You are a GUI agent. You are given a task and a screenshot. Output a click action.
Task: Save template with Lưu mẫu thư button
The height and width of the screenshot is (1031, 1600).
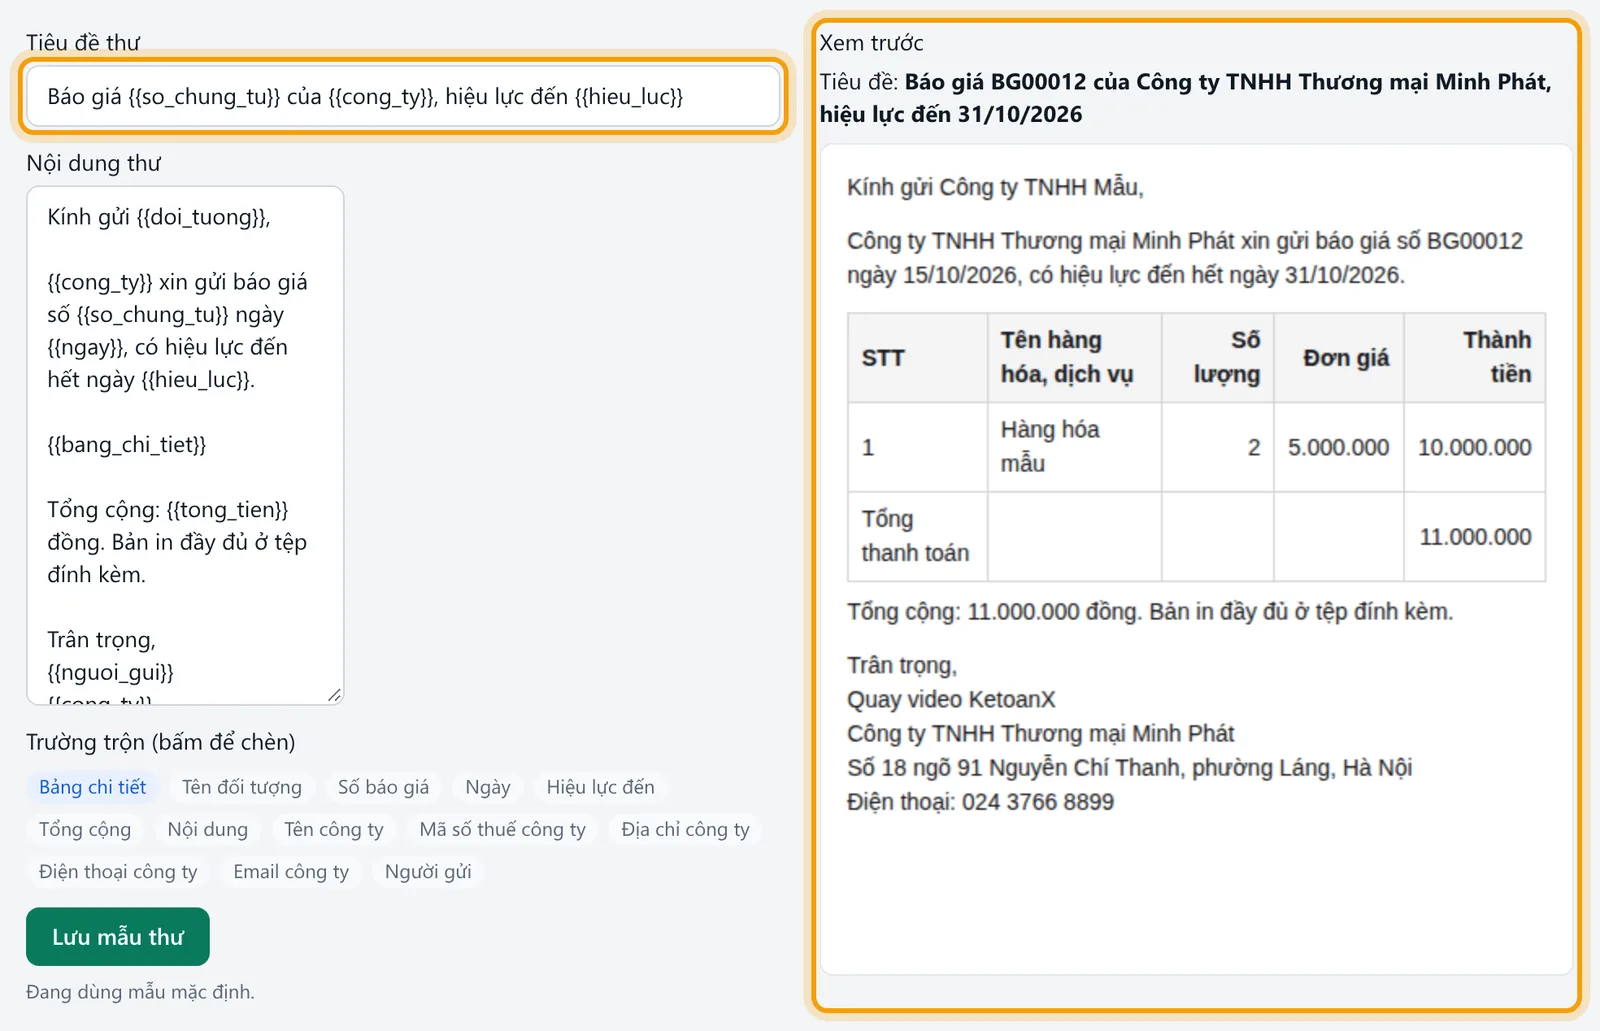pos(118,937)
